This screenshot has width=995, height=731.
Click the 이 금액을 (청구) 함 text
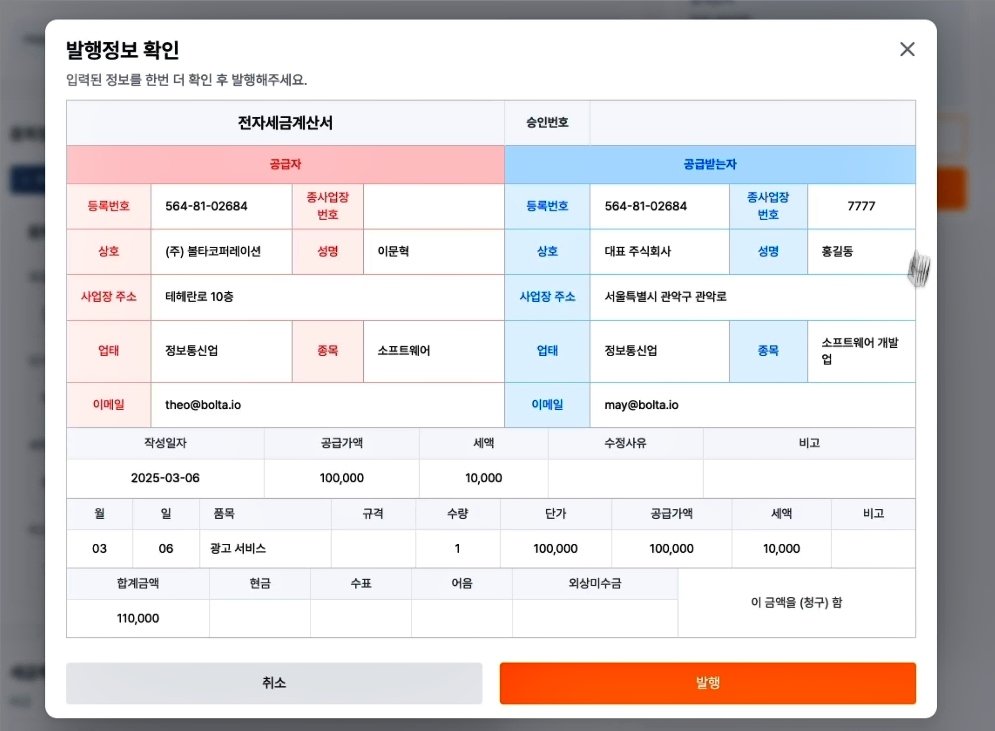[796, 602]
